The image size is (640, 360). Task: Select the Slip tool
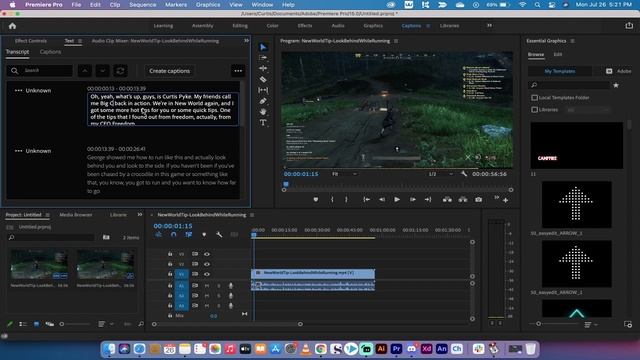[263, 90]
